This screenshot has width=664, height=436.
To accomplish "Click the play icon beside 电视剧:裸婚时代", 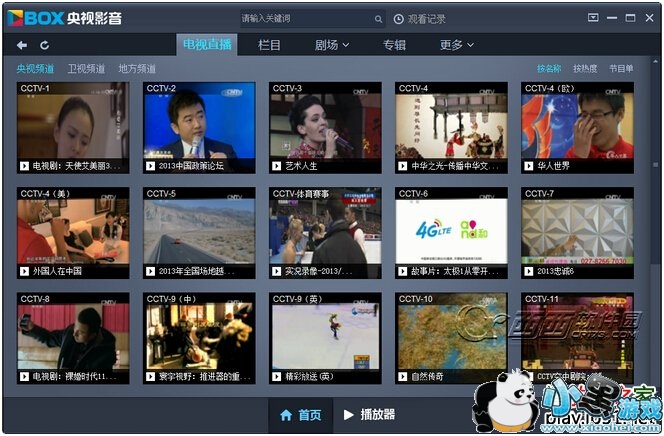I will coord(25,376).
